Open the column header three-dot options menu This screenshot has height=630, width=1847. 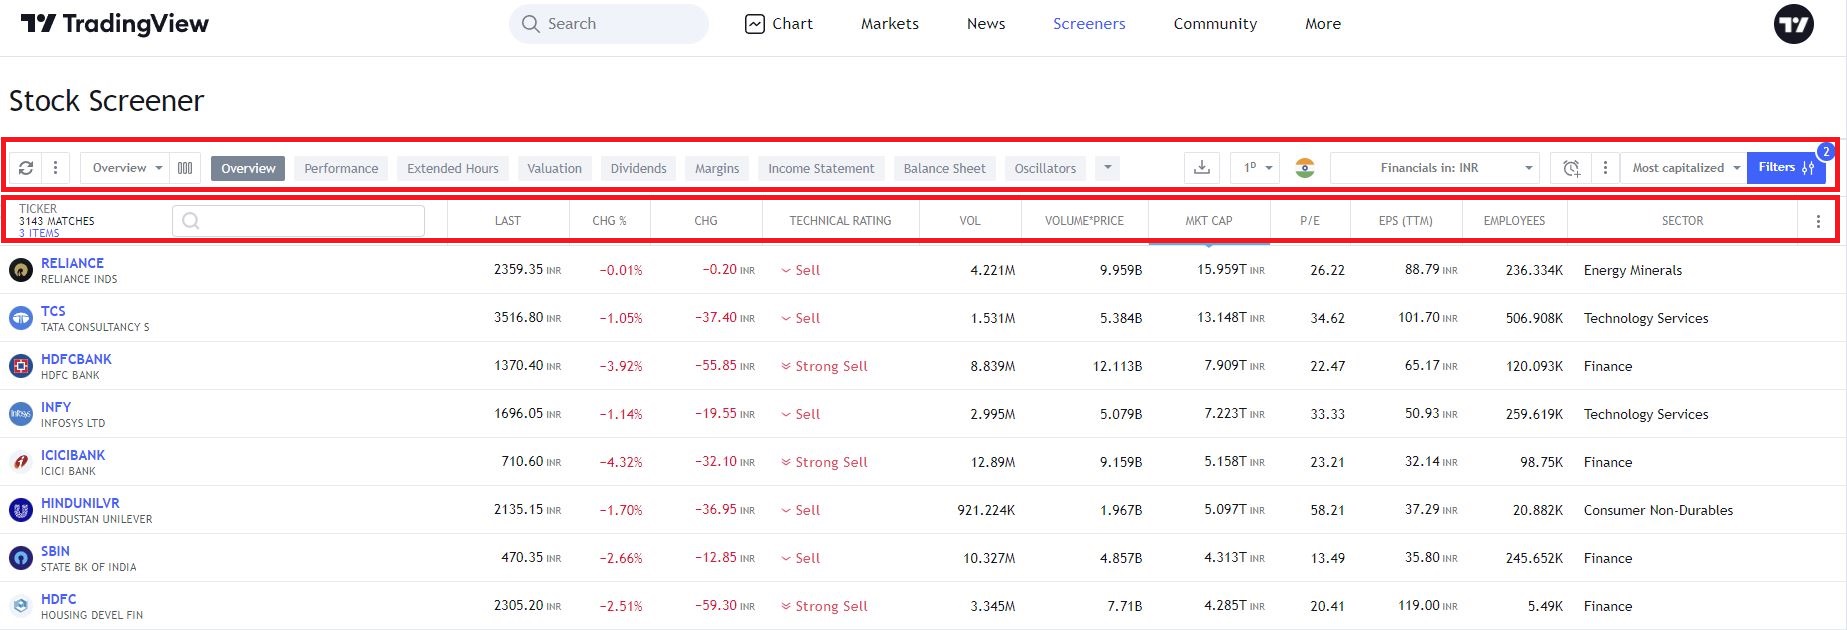tap(1818, 221)
